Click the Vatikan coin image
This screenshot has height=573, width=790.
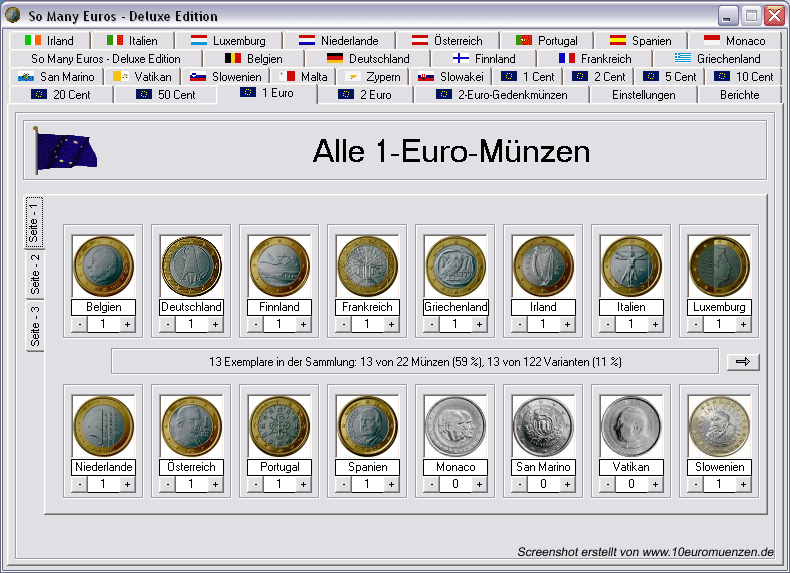coord(631,426)
